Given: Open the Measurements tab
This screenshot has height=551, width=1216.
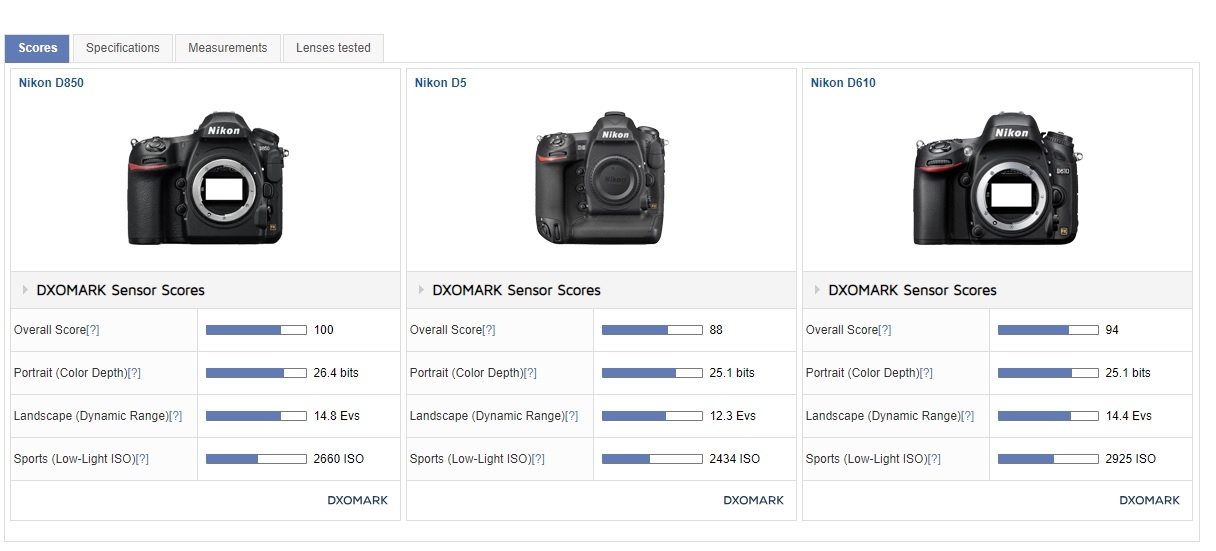Looking at the screenshot, I should 228,48.
